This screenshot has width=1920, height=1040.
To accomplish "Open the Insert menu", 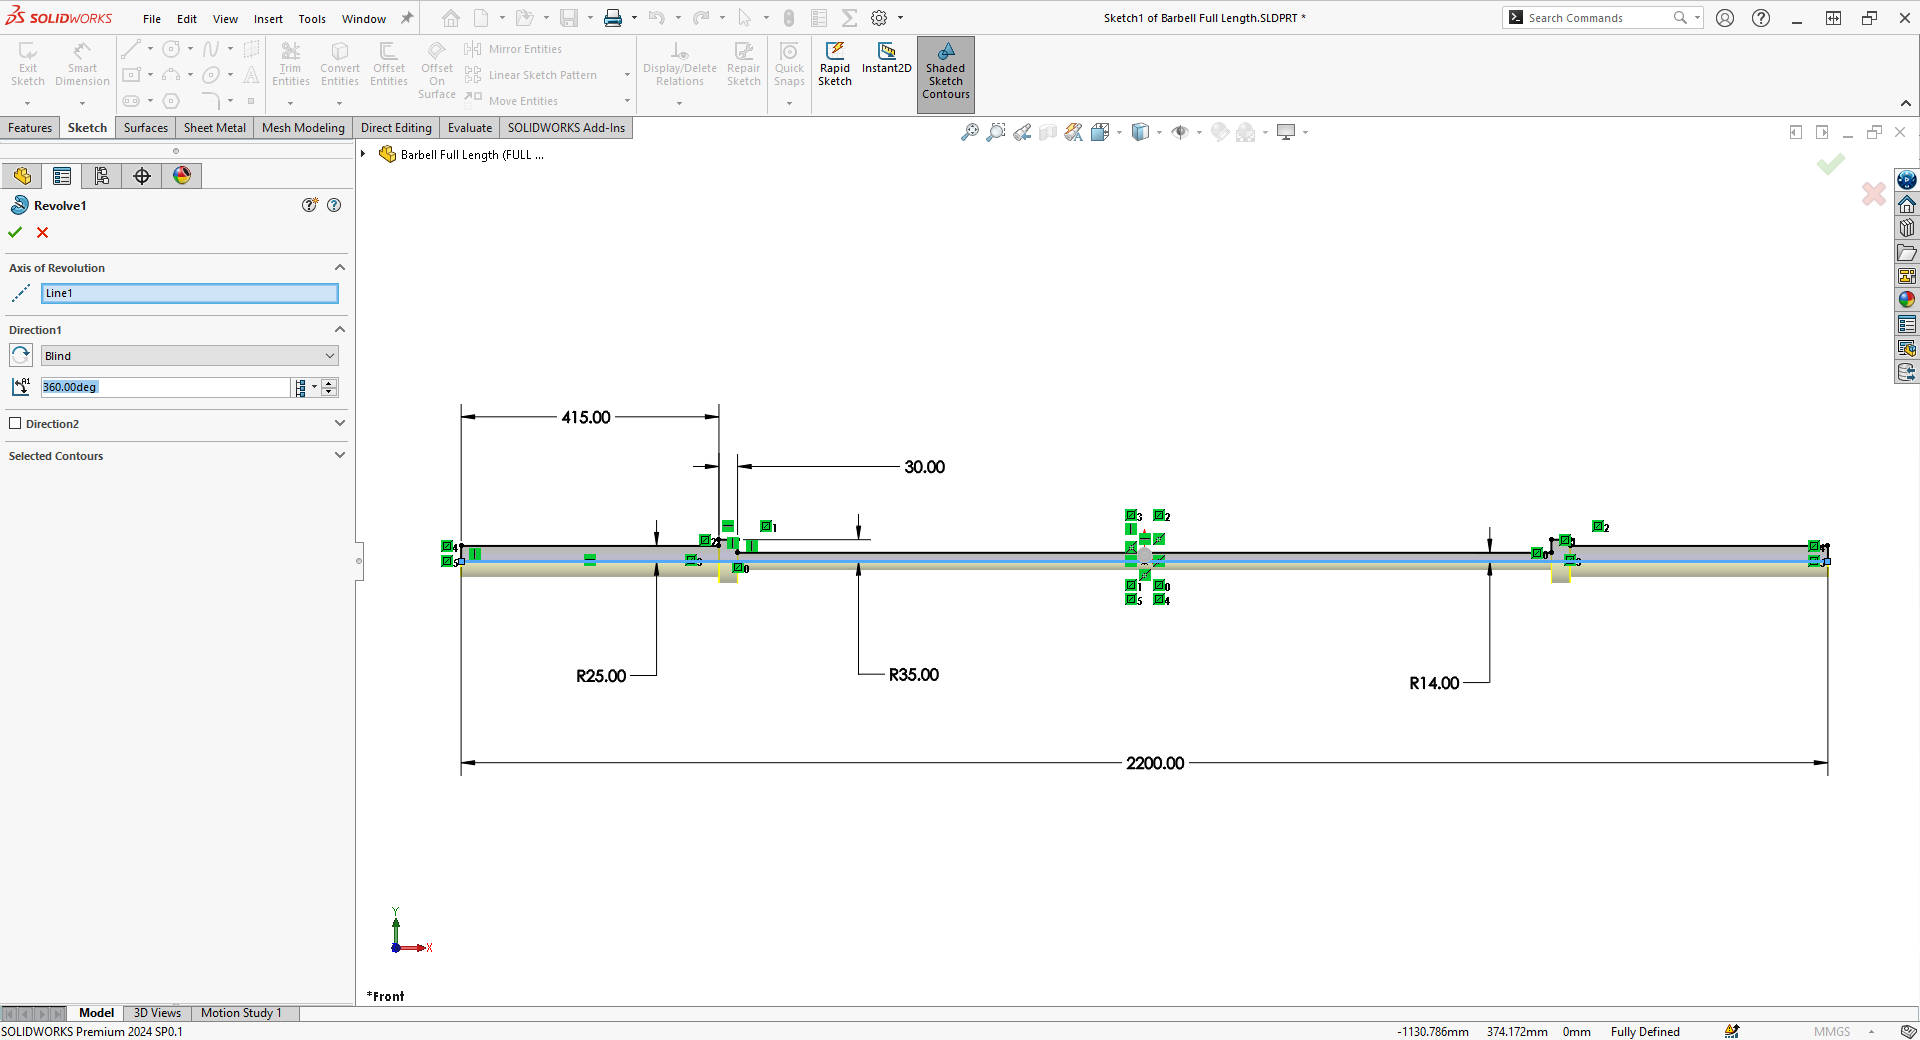I will 268,19.
